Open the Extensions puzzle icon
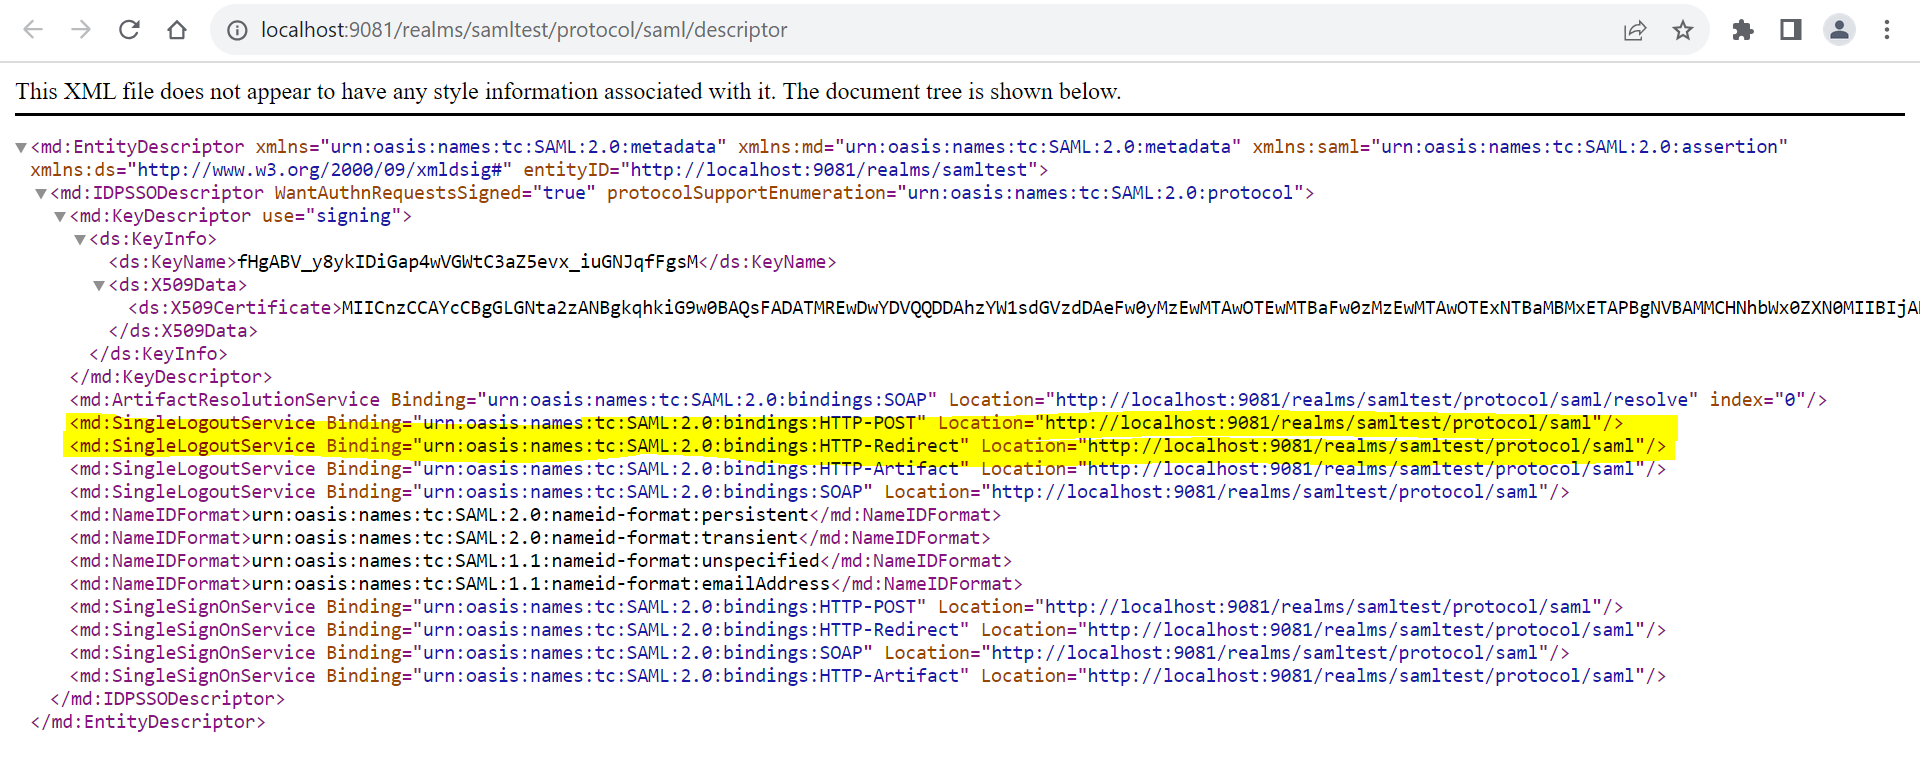The image size is (1920, 782). (1743, 30)
